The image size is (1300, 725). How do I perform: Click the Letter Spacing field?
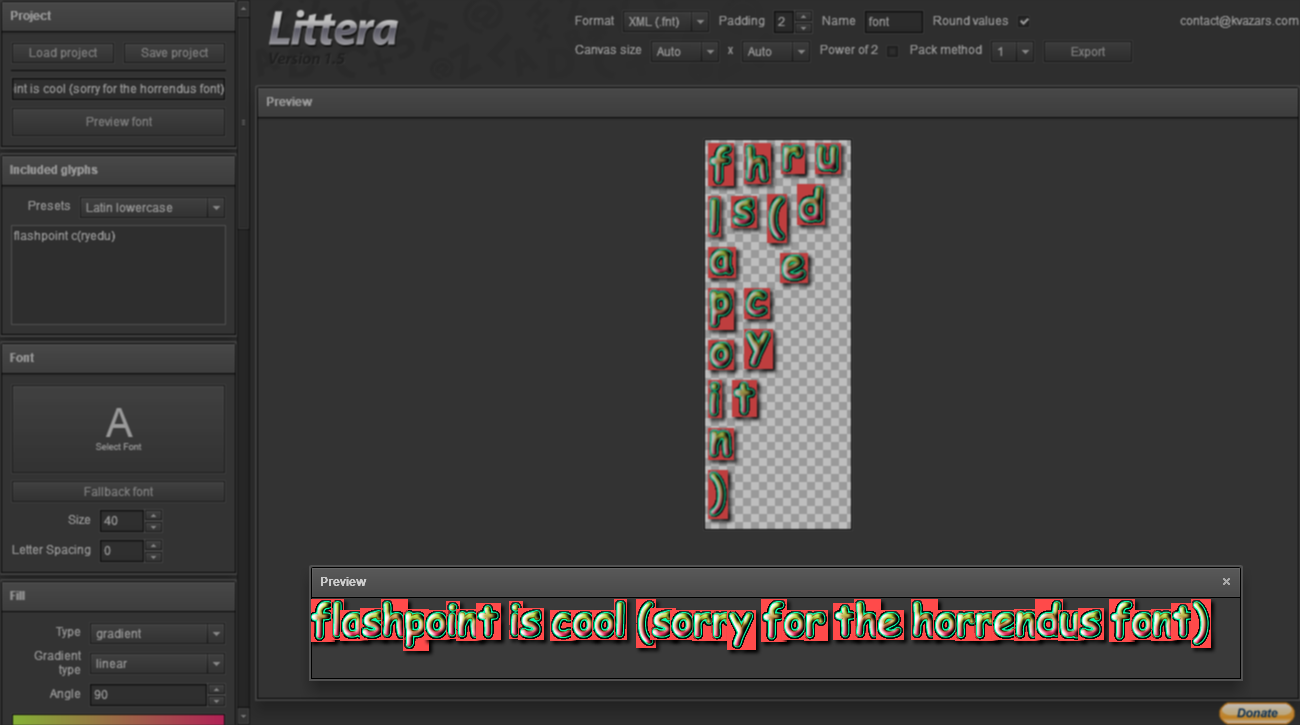(x=121, y=551)
